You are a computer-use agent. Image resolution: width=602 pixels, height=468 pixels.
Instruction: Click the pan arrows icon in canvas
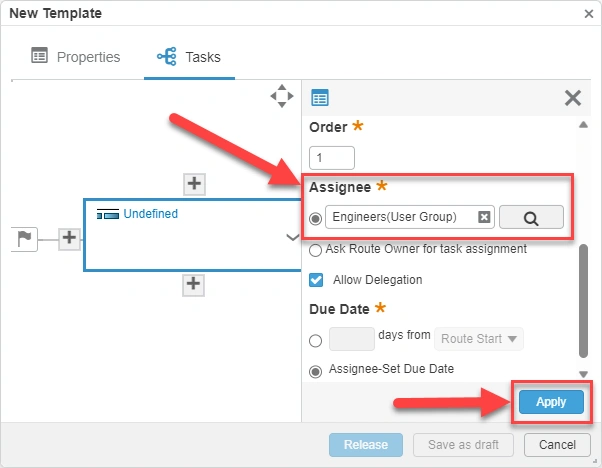pyautogui.click(x=282, y=96)
